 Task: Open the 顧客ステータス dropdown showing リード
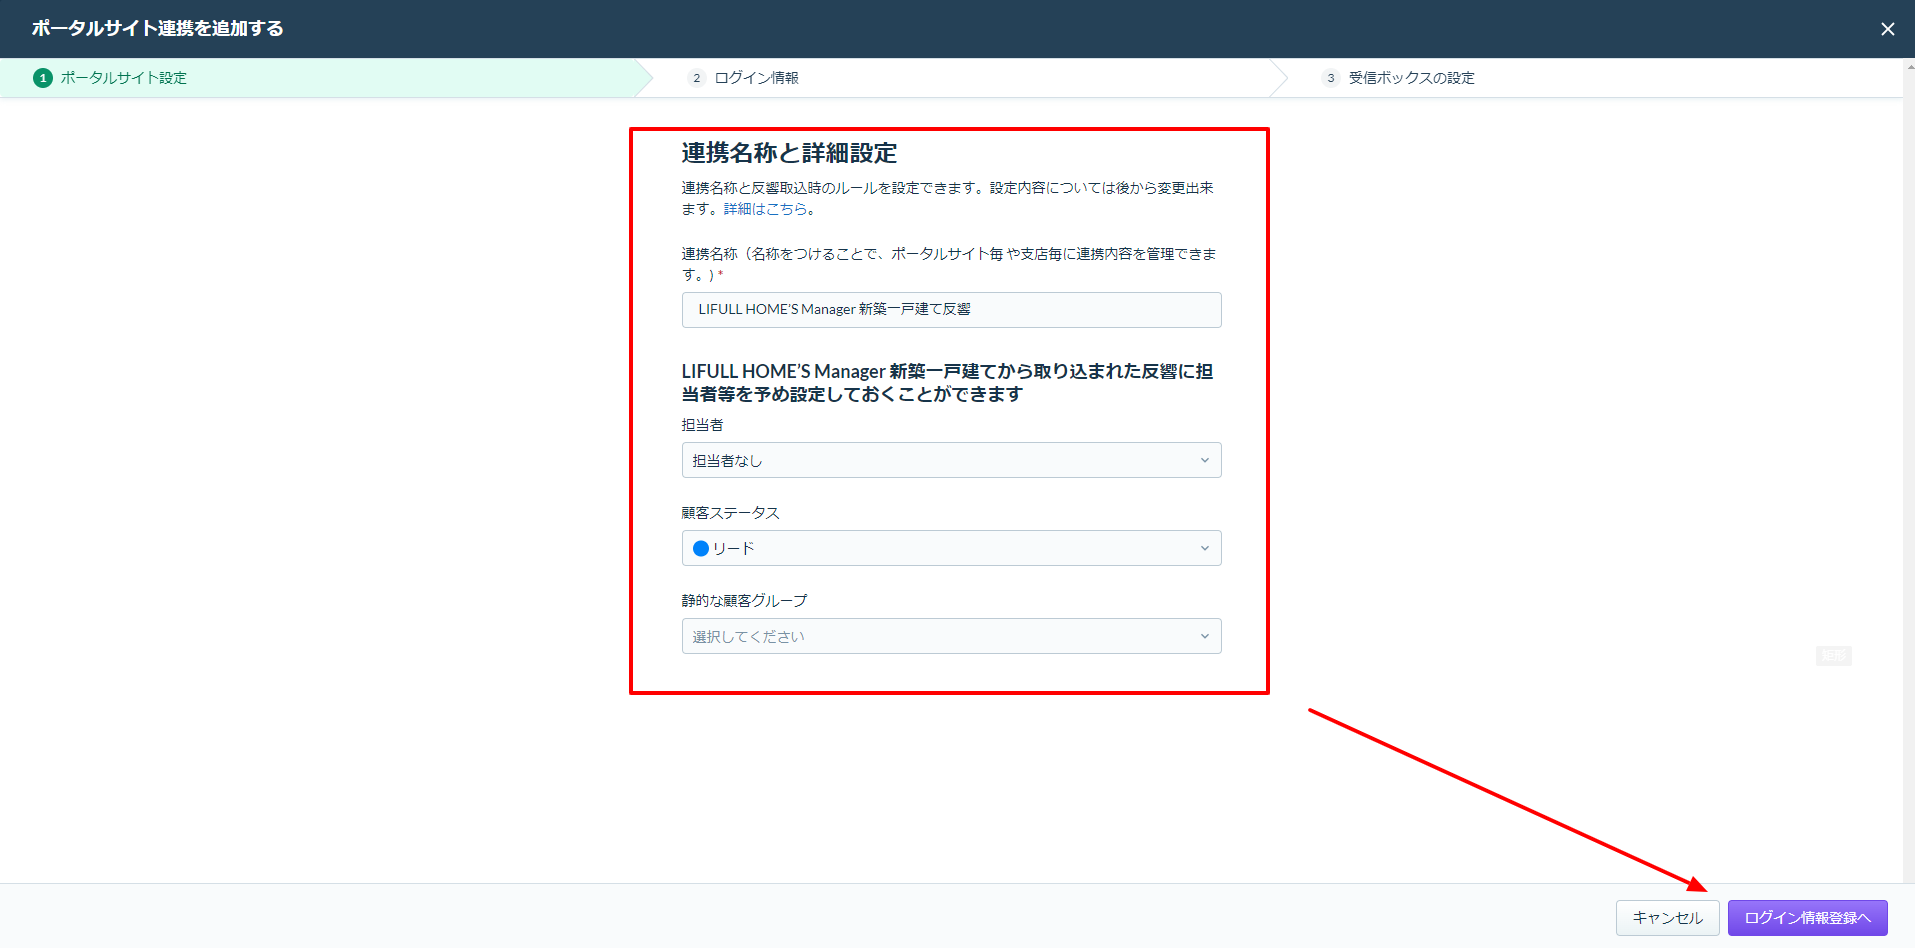pyautogui.click(x=951, y=548)
